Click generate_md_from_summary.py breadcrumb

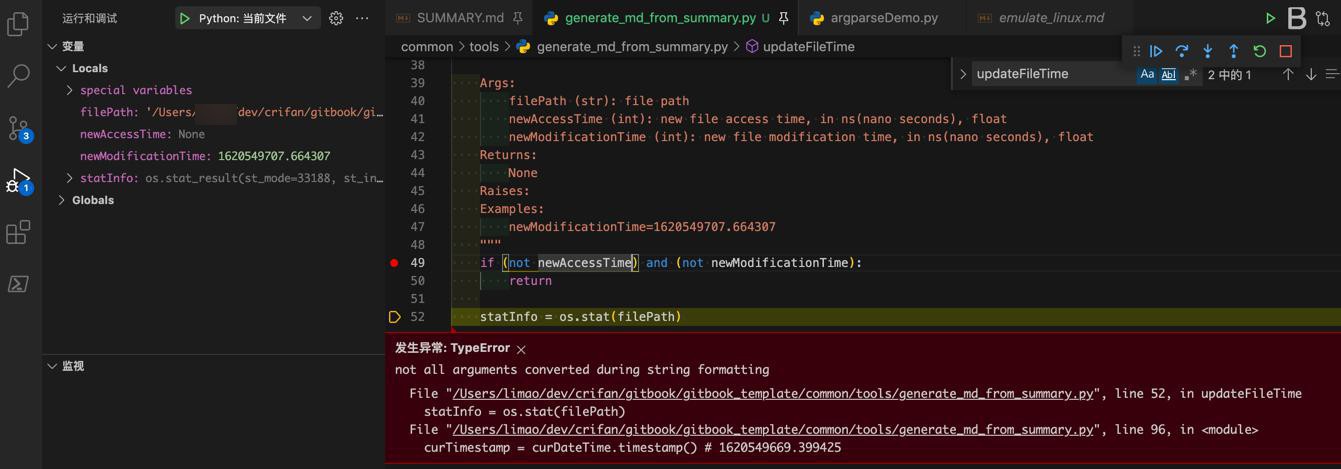click(x=632, y=46)
